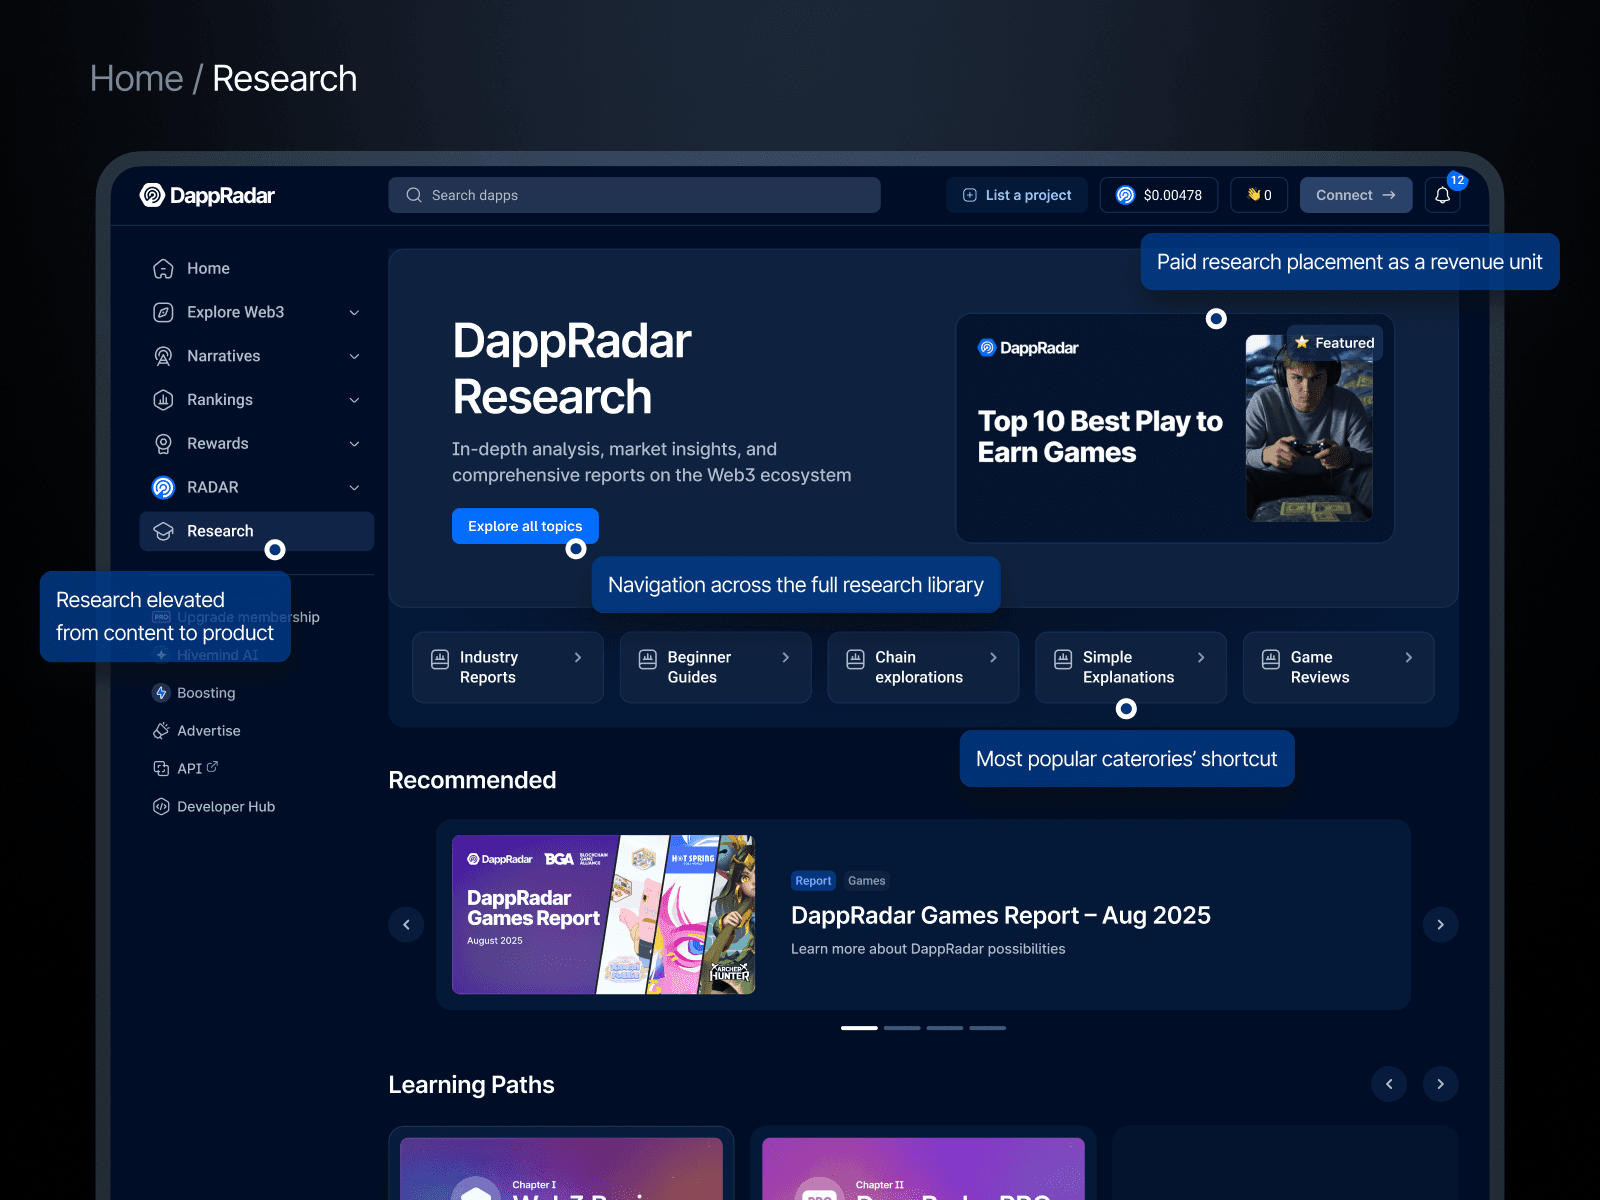1600x1200 pixels.
Task: Expand the Explore Web3 chevron
Action: [354, 313]
